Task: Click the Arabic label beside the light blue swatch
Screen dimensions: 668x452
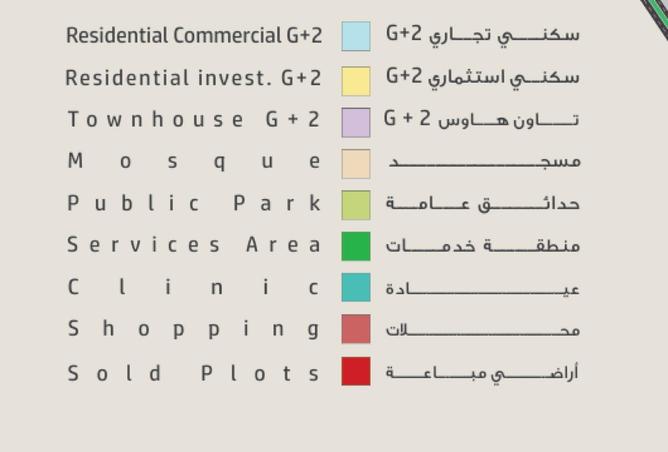Action: (x=482, y=35)
